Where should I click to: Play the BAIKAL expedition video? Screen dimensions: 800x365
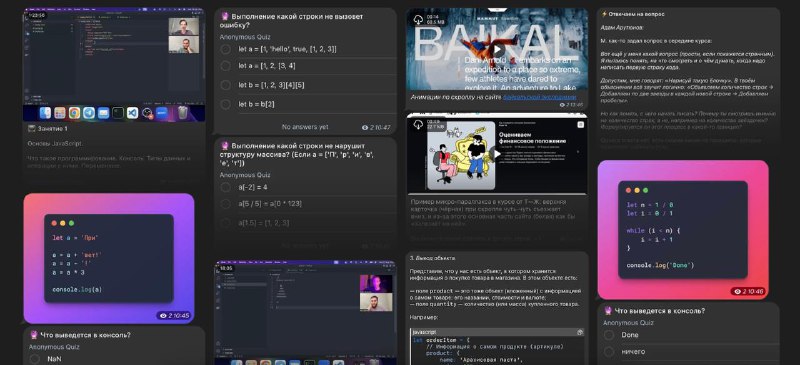[x=497, y=50]
